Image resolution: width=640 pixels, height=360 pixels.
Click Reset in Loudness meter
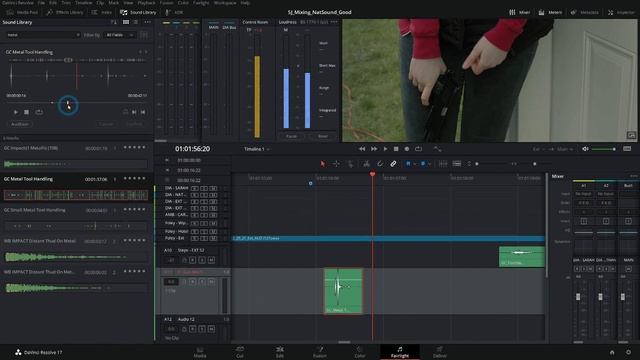coord(323,136)
